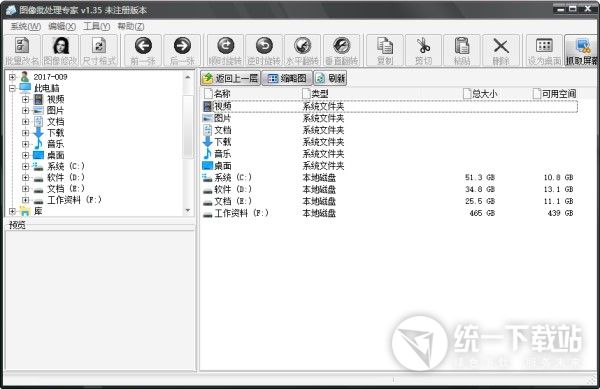The height and width of the screenshot is (389, 600).
Task: Select 桌面 in the folder tree
Action: tap(55, 155)
